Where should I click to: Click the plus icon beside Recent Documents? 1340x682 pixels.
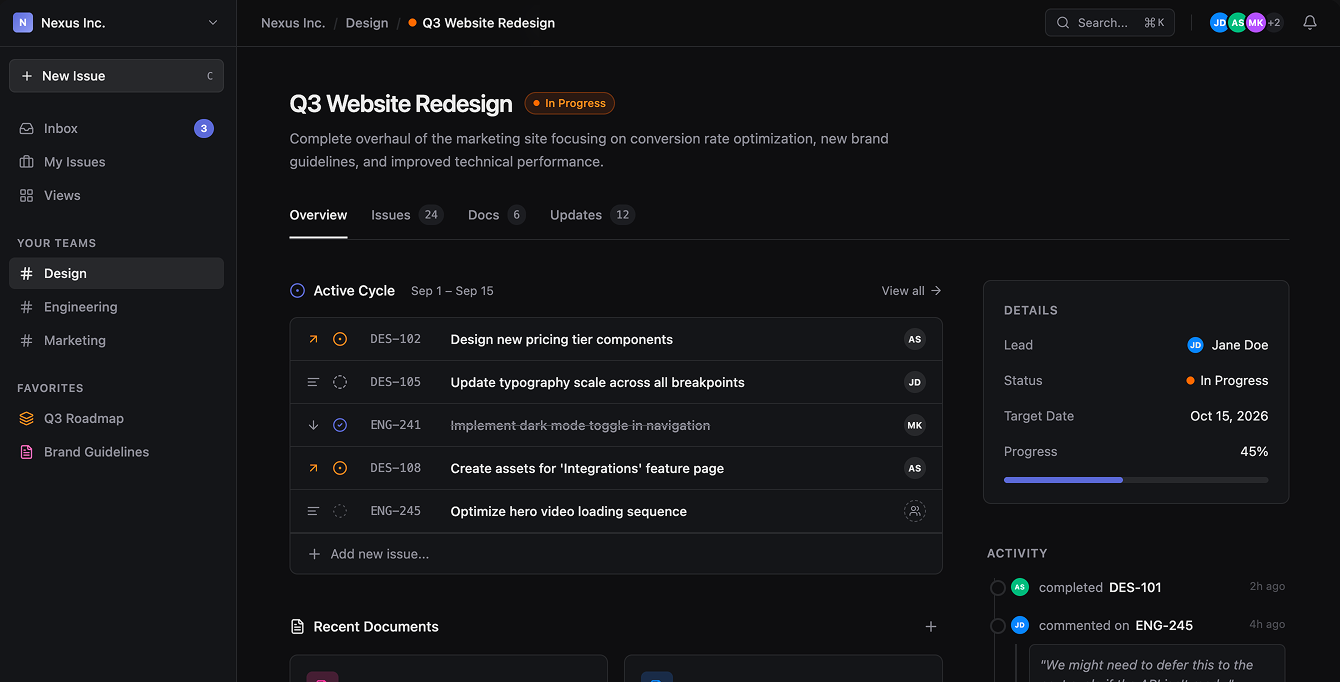coord(930,627)
